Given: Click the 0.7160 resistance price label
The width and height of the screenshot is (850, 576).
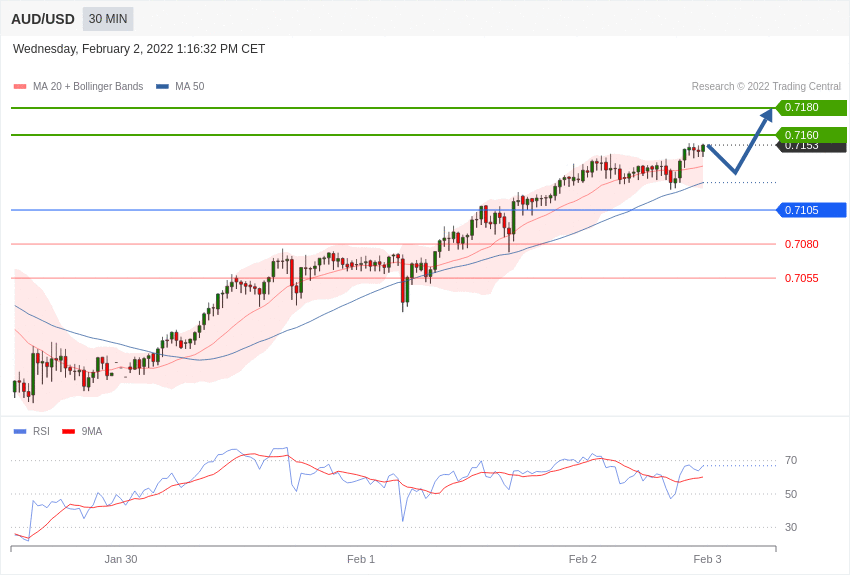Looking at the screenshot, I should pos(811,134).
